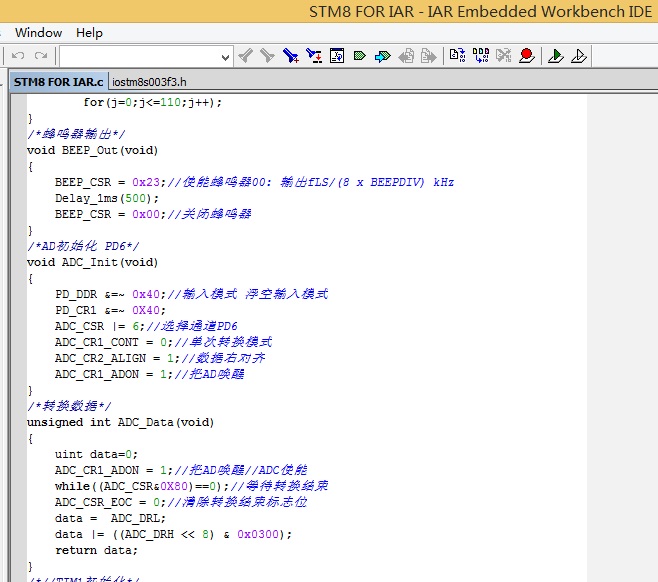658x582 pixels.
Task: Click the 'data |= ((ADC_DRH << 8)' line
Action: [x=173, y=534]
